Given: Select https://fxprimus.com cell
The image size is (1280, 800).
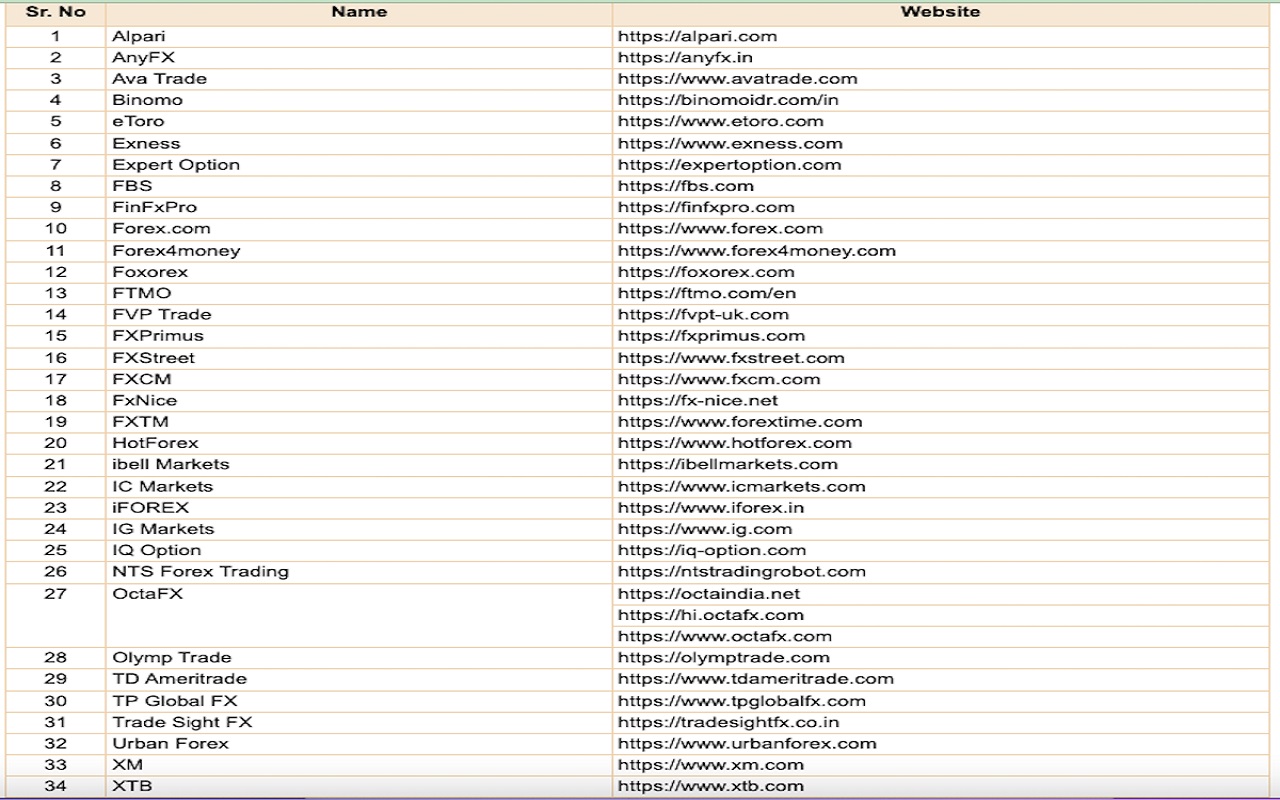Looking at the screenshot, I should (x=940, y=336).
